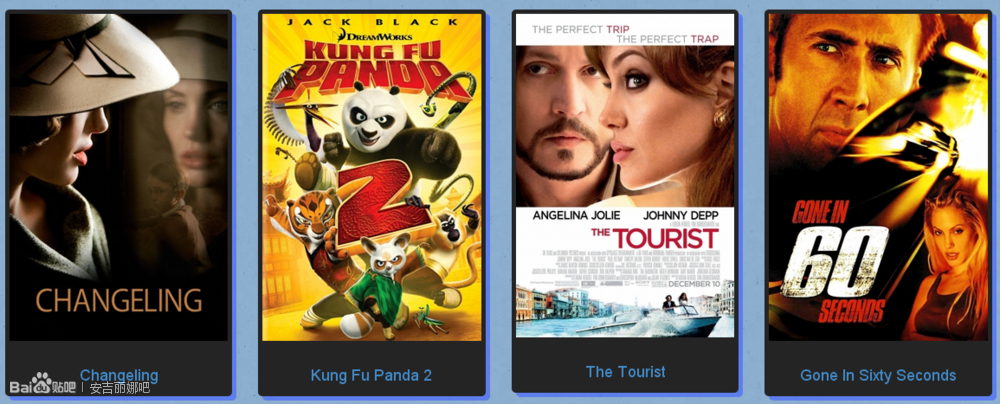Image resolution: width=1000 pixels, height=404 pixels.
Task: Click the Kung Fu Panda 2 title link
Action: point(371,375)
